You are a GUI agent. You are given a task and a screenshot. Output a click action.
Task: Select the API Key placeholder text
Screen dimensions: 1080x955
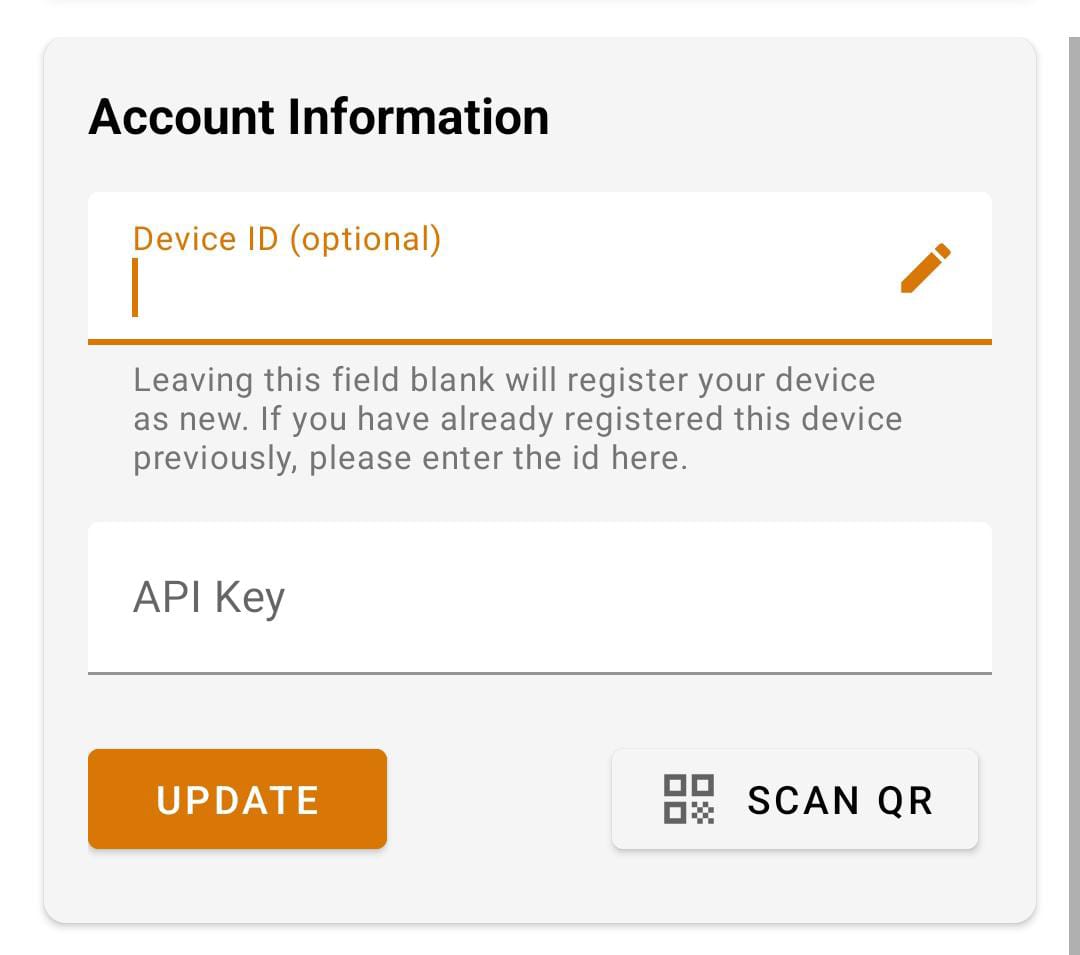[210, 597]
